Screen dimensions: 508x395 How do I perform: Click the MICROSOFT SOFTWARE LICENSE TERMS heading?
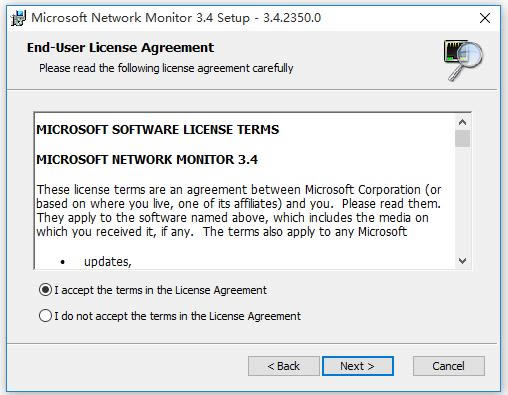(158, 129)
